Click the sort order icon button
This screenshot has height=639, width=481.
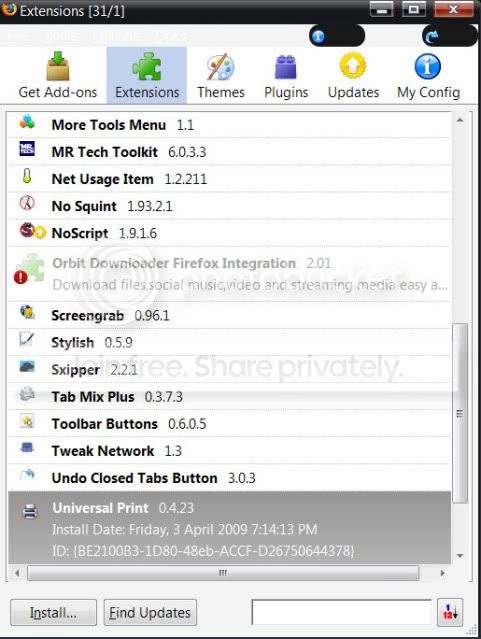(x=450, y=612)
